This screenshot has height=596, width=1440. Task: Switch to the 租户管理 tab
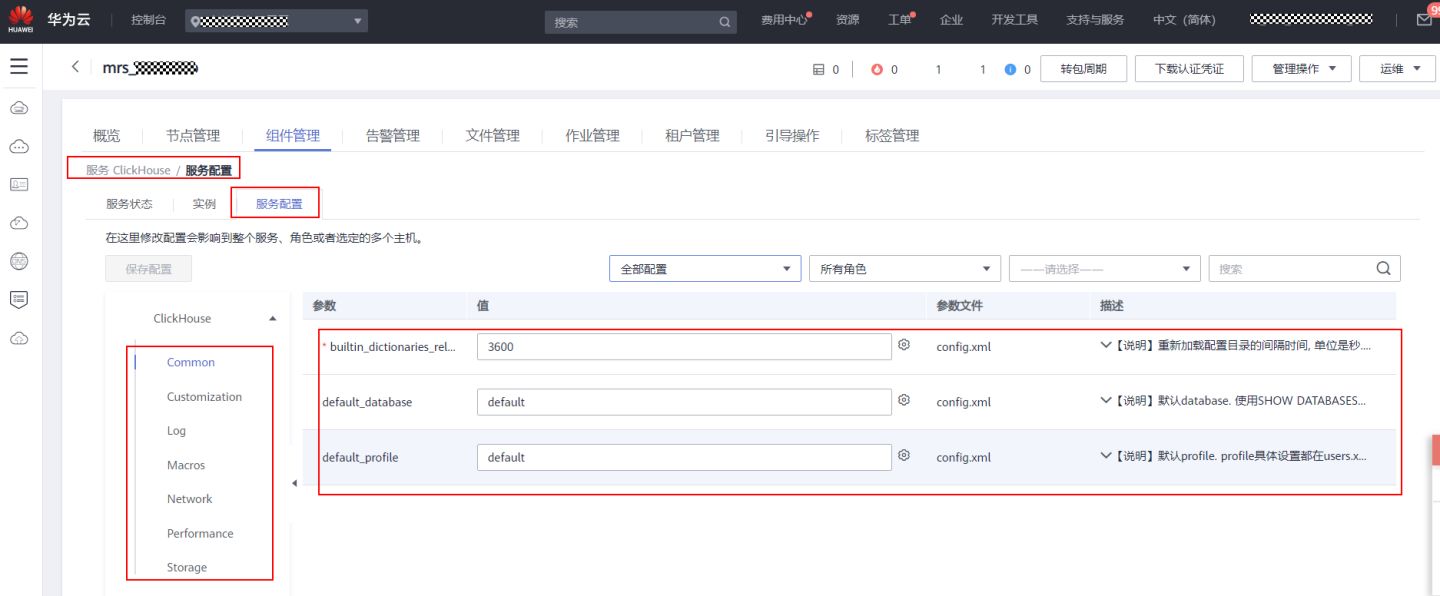[x=692, y=135]
